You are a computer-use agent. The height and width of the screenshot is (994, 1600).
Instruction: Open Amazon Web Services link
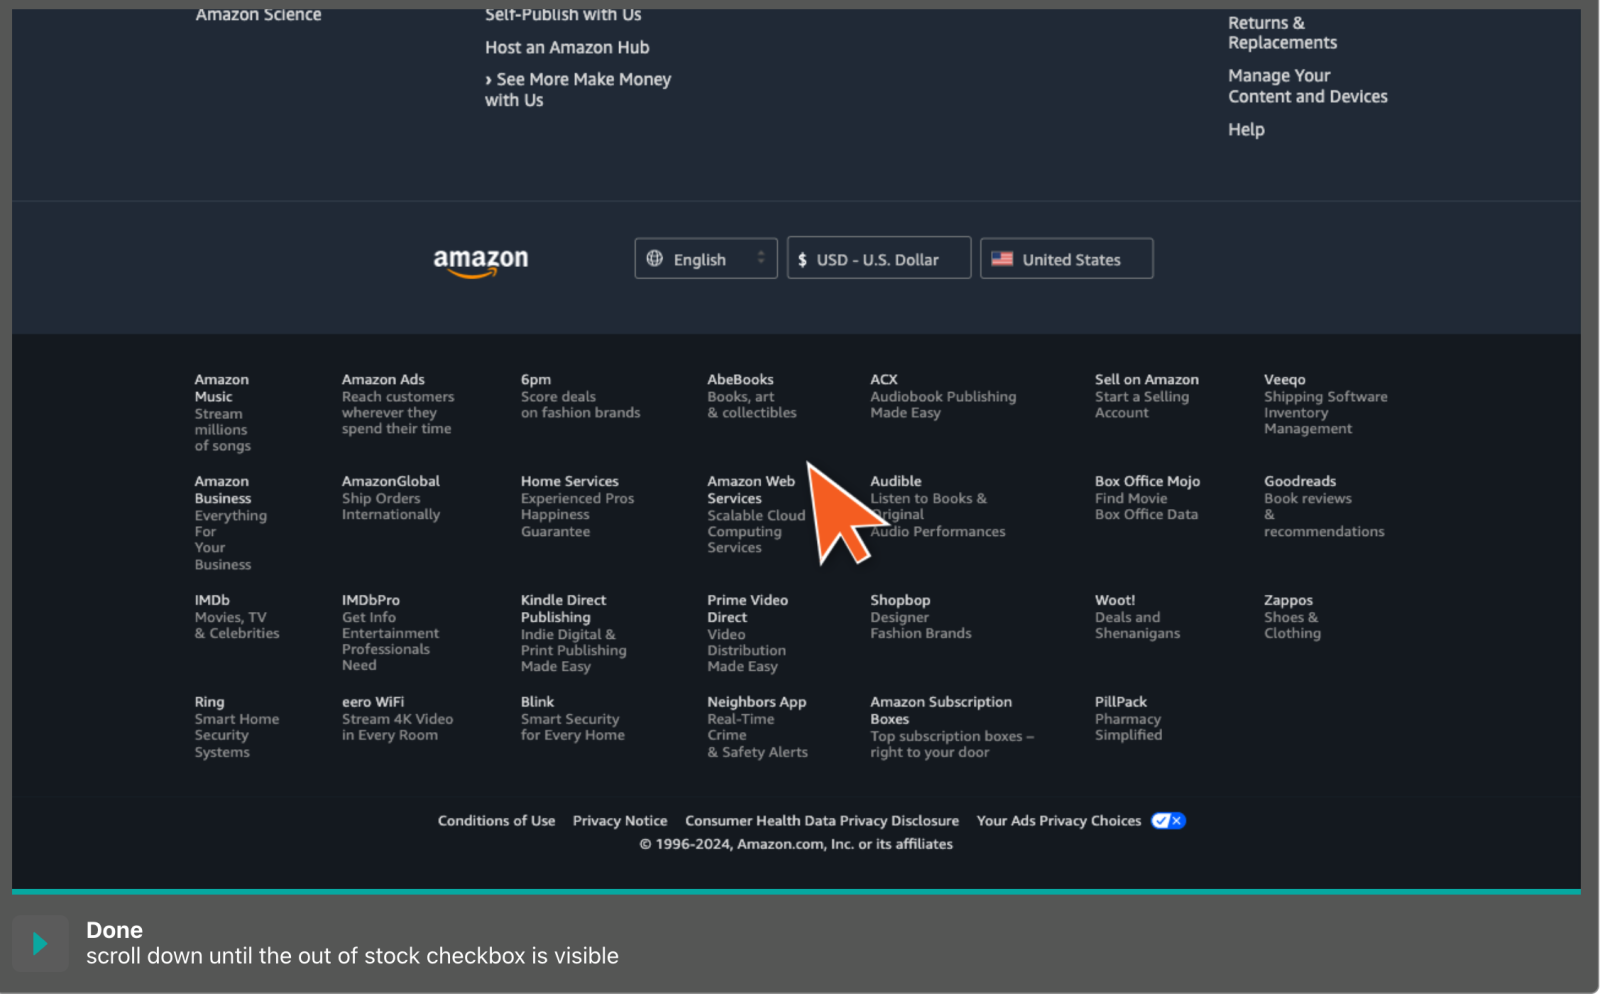click(x=756, y=514)
